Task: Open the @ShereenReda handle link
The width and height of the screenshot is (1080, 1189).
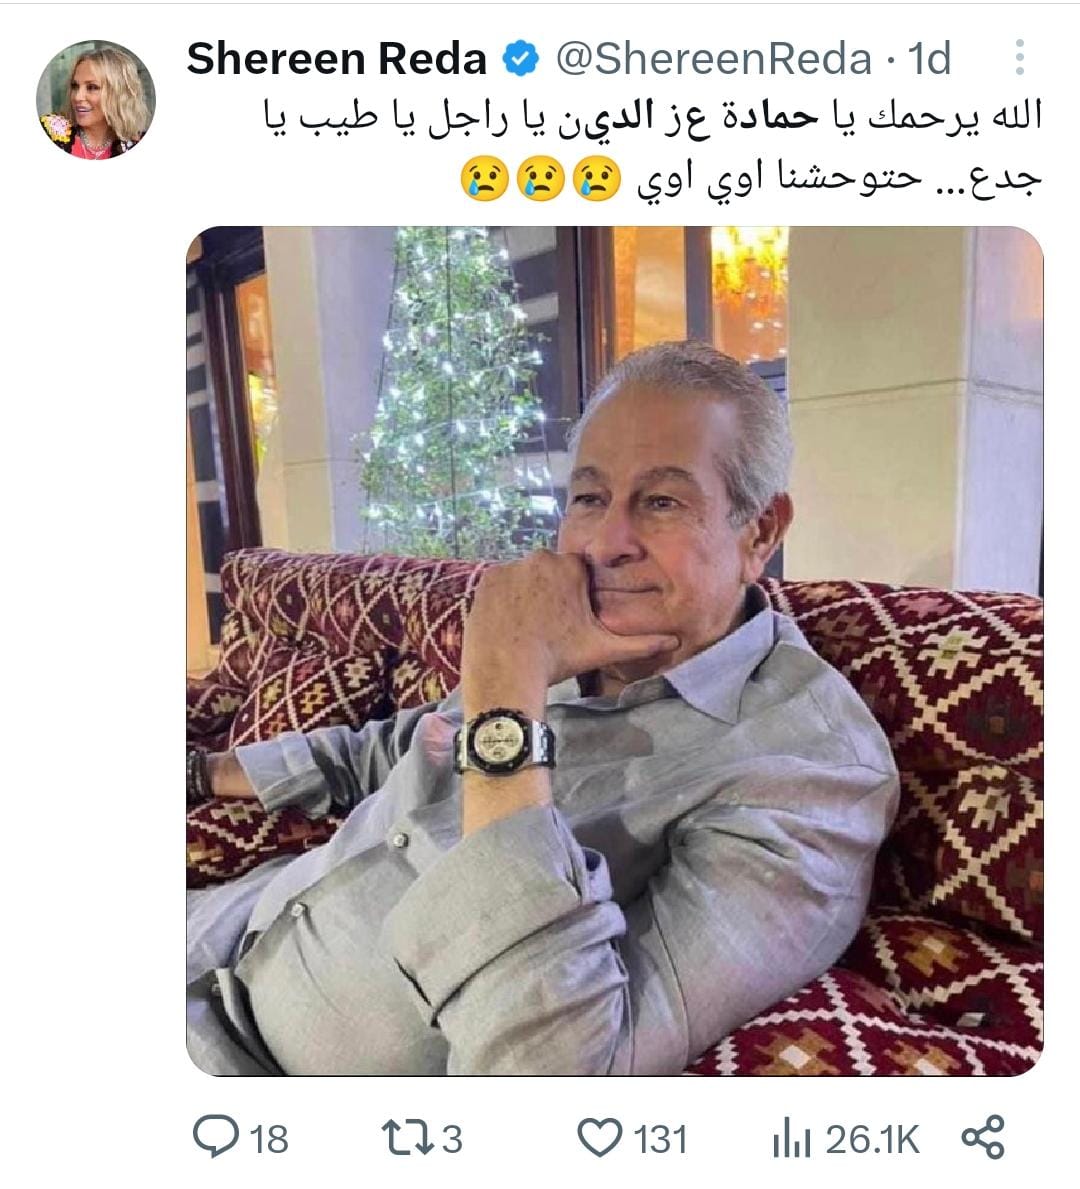Action: tap(714, 59)
